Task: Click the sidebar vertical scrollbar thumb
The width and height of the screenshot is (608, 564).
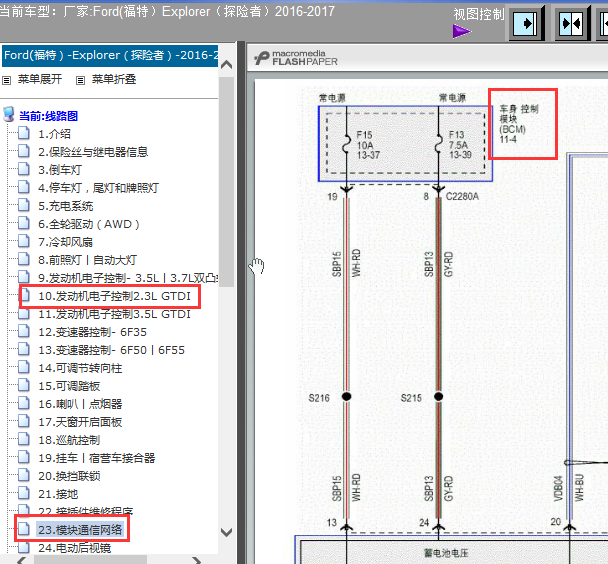Action: pyautogui.click(x=226, y=181)
